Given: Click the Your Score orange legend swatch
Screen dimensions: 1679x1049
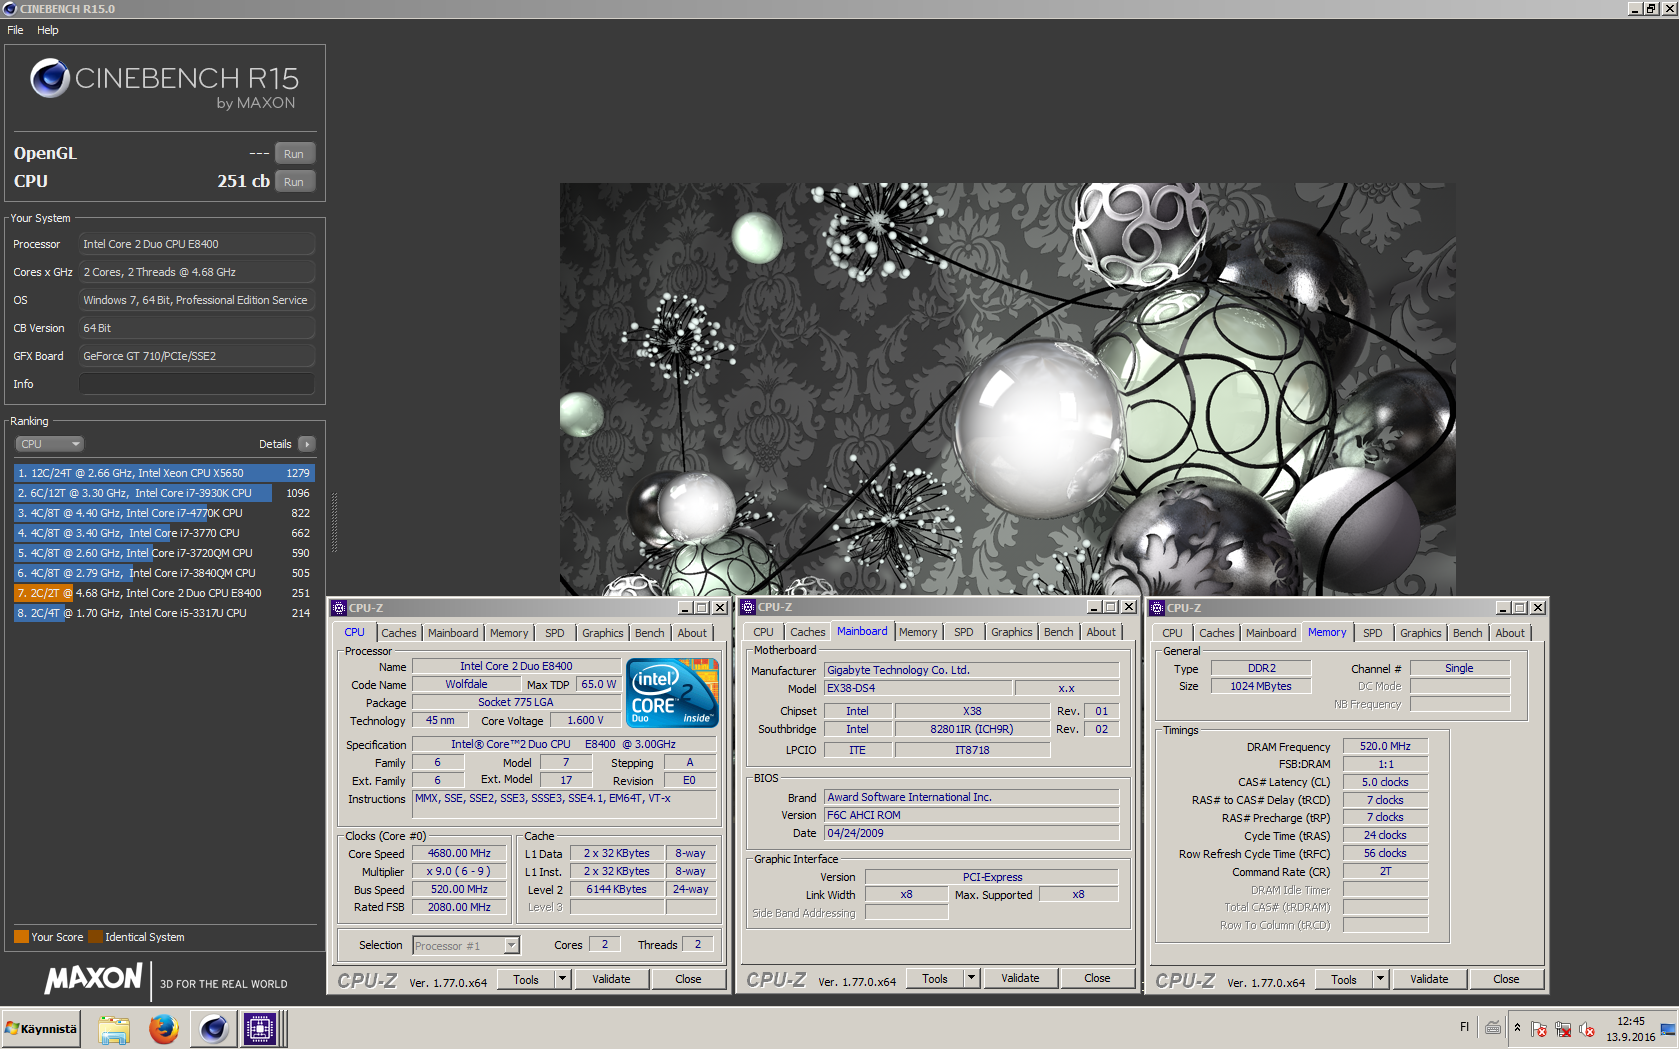Looking at the screenshot, I should tap(21, 937).
